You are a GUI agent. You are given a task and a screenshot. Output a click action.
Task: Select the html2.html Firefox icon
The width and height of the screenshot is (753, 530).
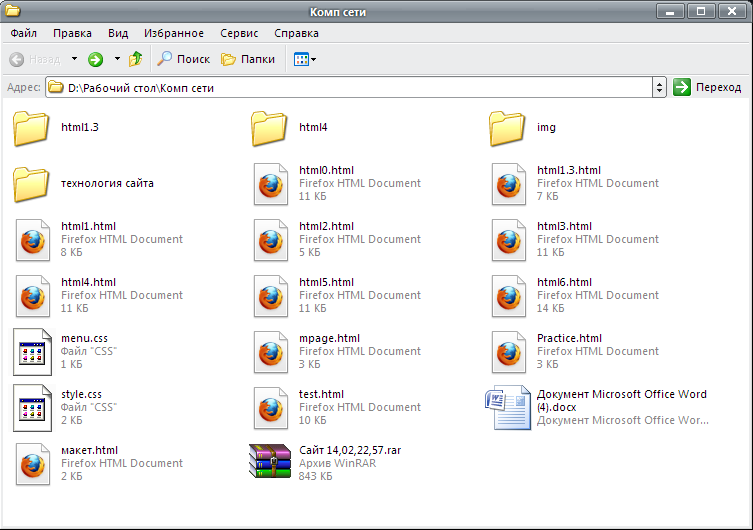pyautogui.click(x=271, y=241)
